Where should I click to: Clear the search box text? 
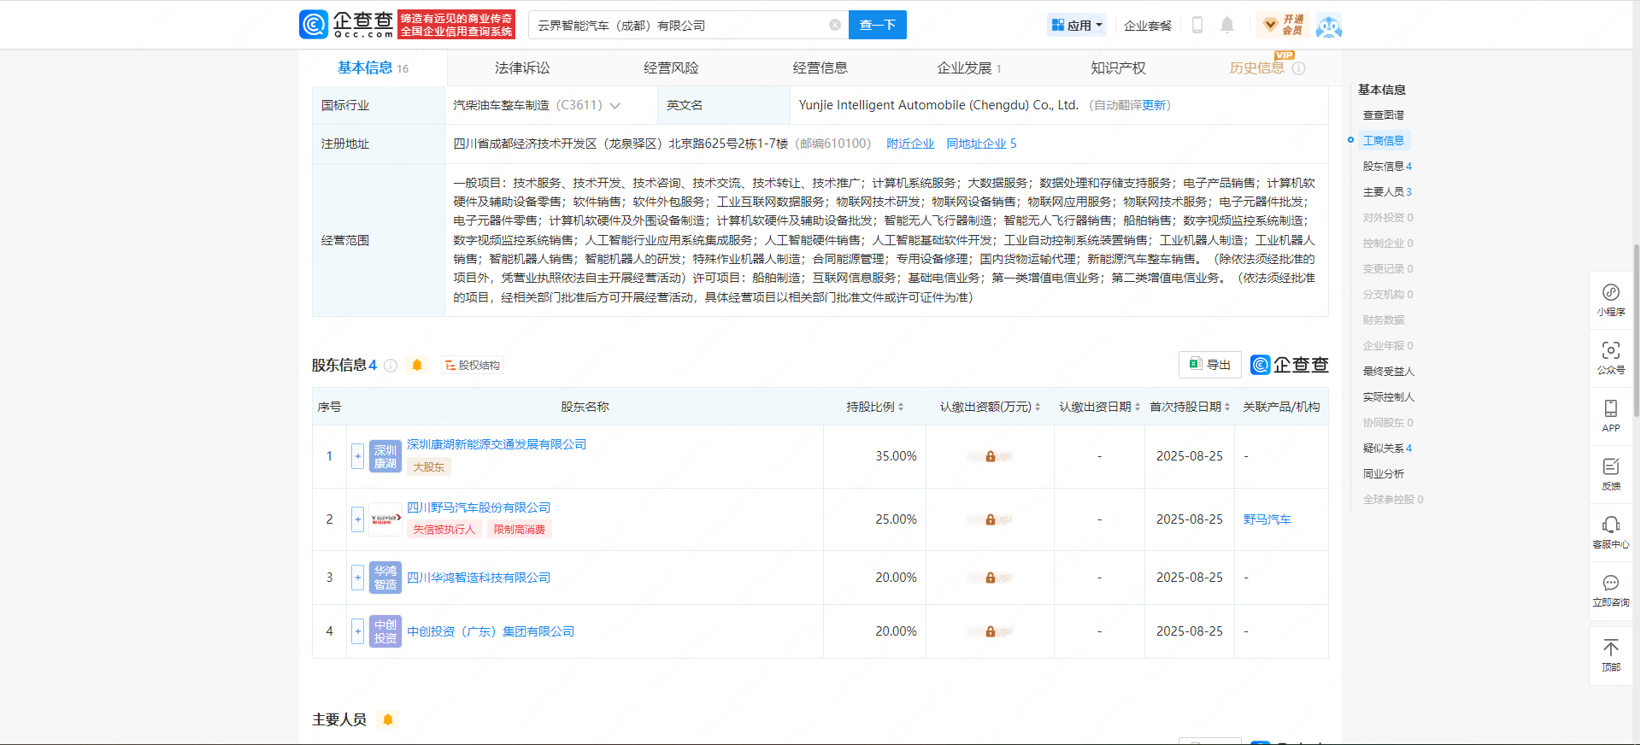835,25
